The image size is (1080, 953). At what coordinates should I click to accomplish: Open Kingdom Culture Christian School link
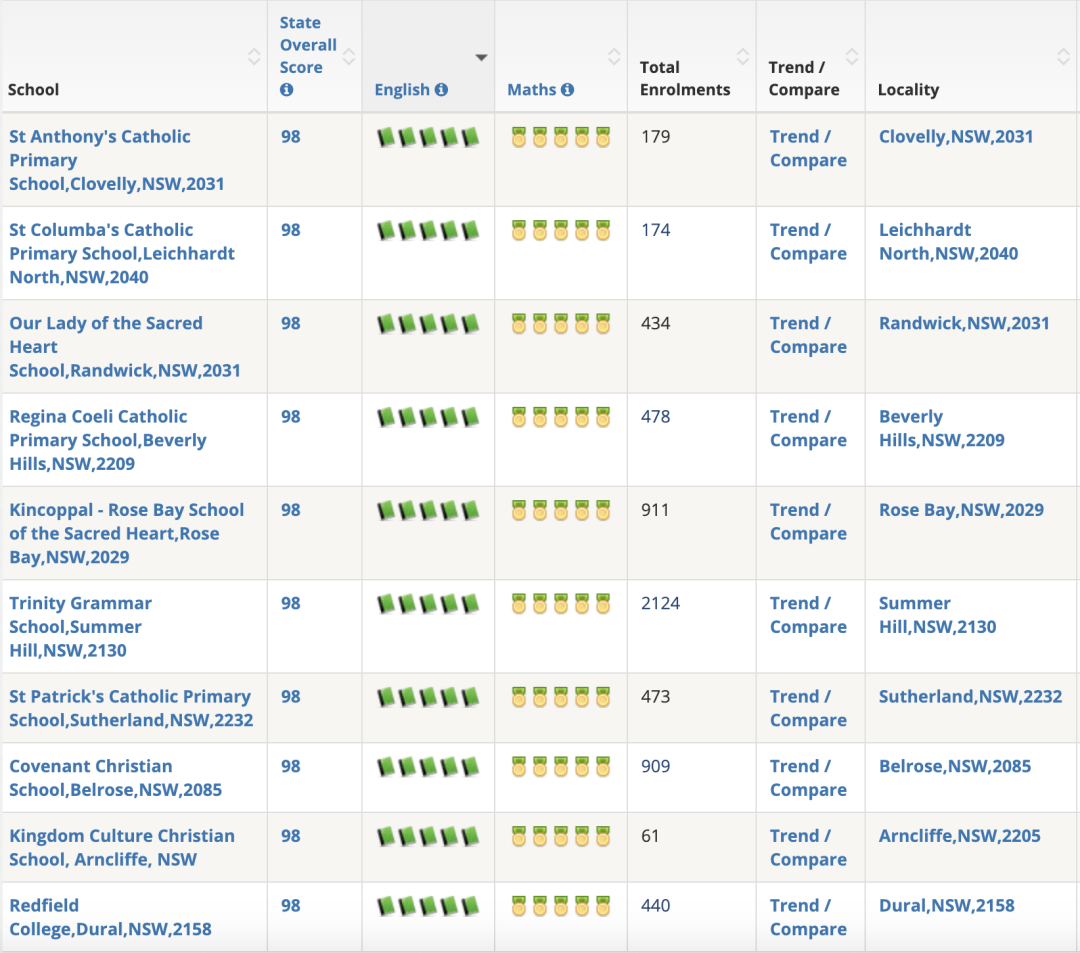point(122,847)
